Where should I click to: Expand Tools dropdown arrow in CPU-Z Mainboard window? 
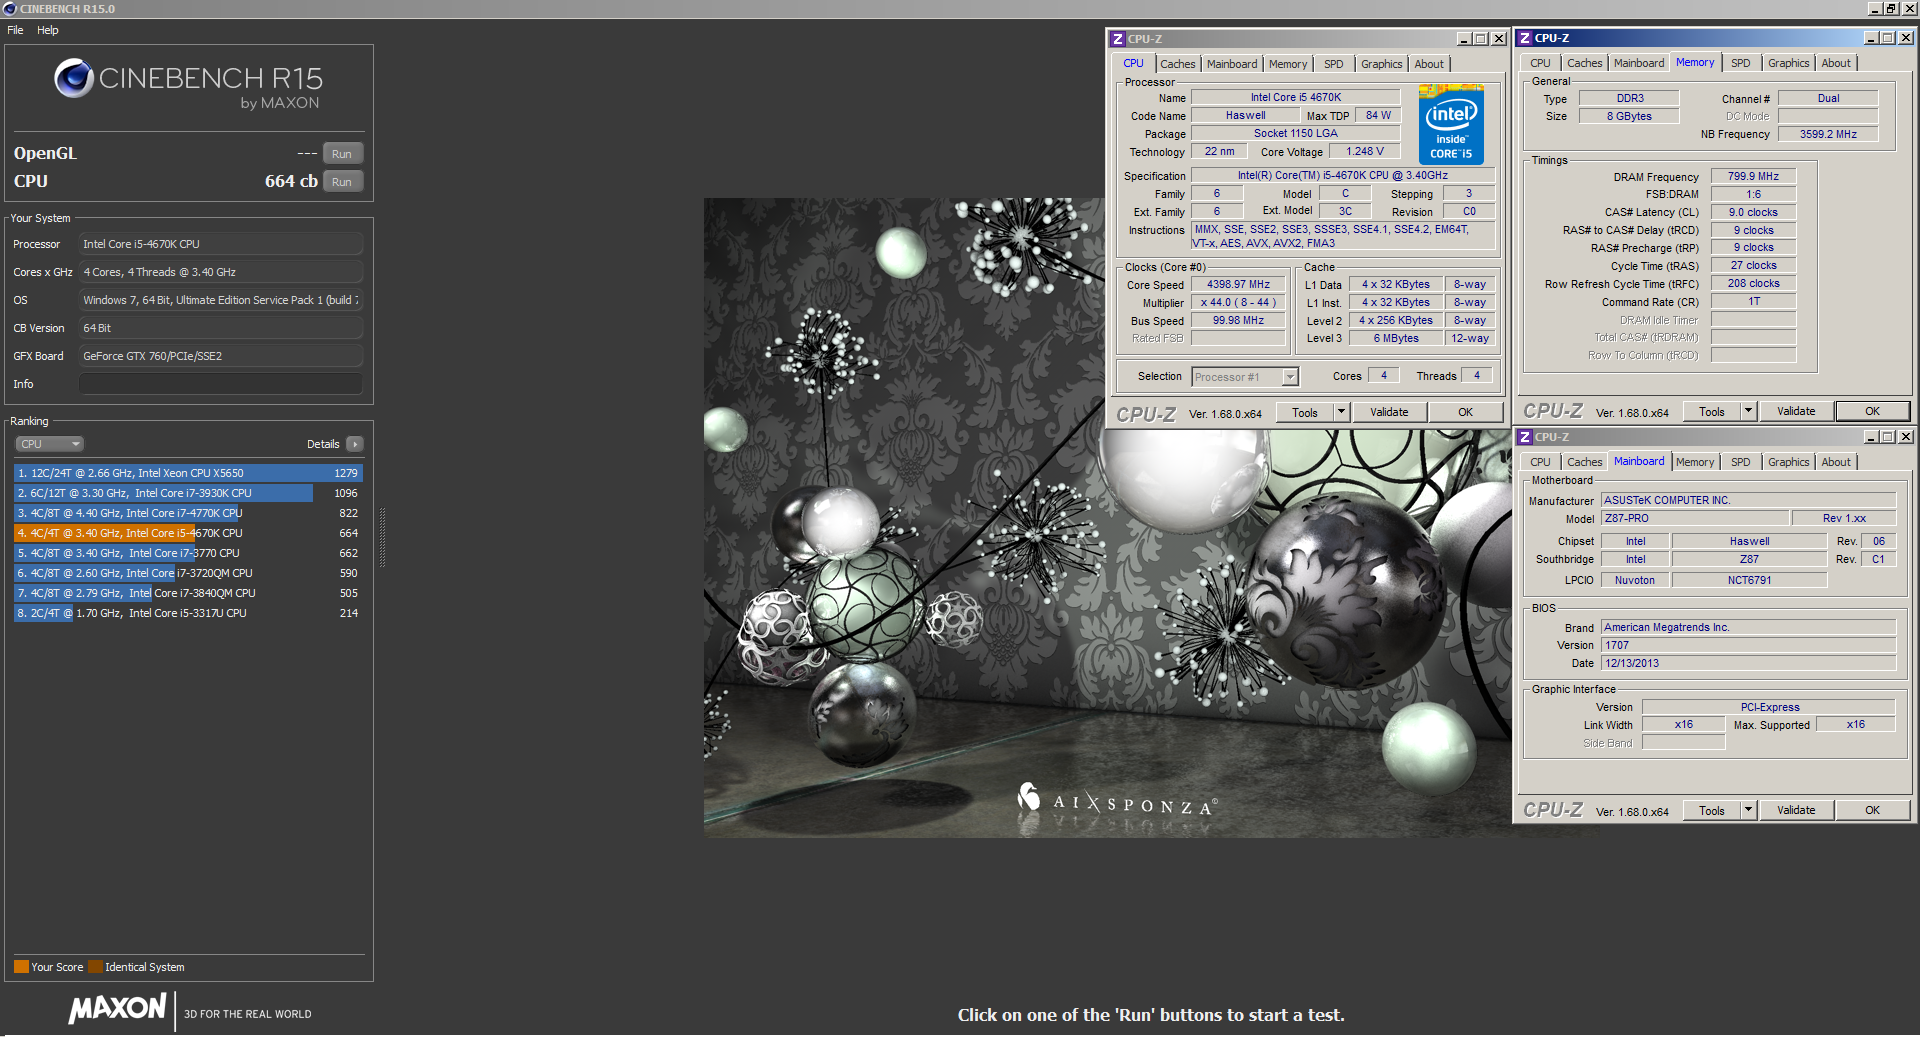pyautogui.click(x=1748, y=810)
